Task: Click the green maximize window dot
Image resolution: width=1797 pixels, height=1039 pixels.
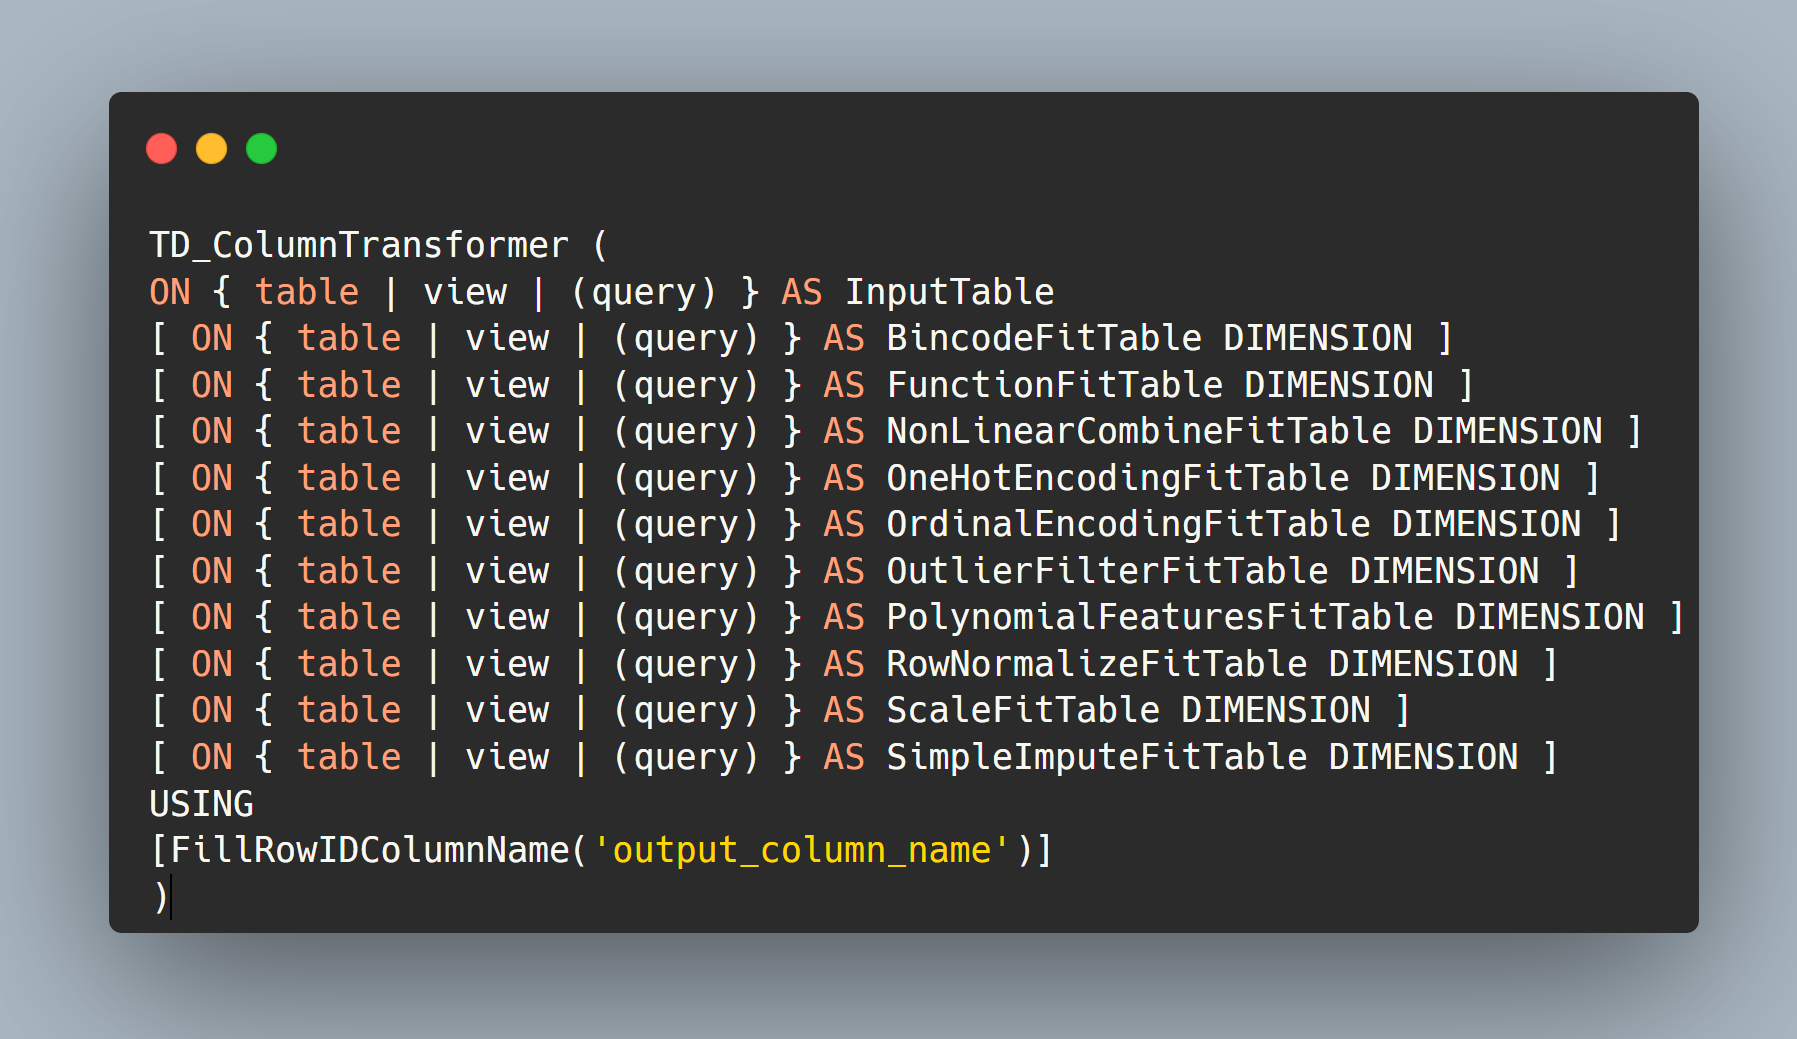Action: point(261,149)
